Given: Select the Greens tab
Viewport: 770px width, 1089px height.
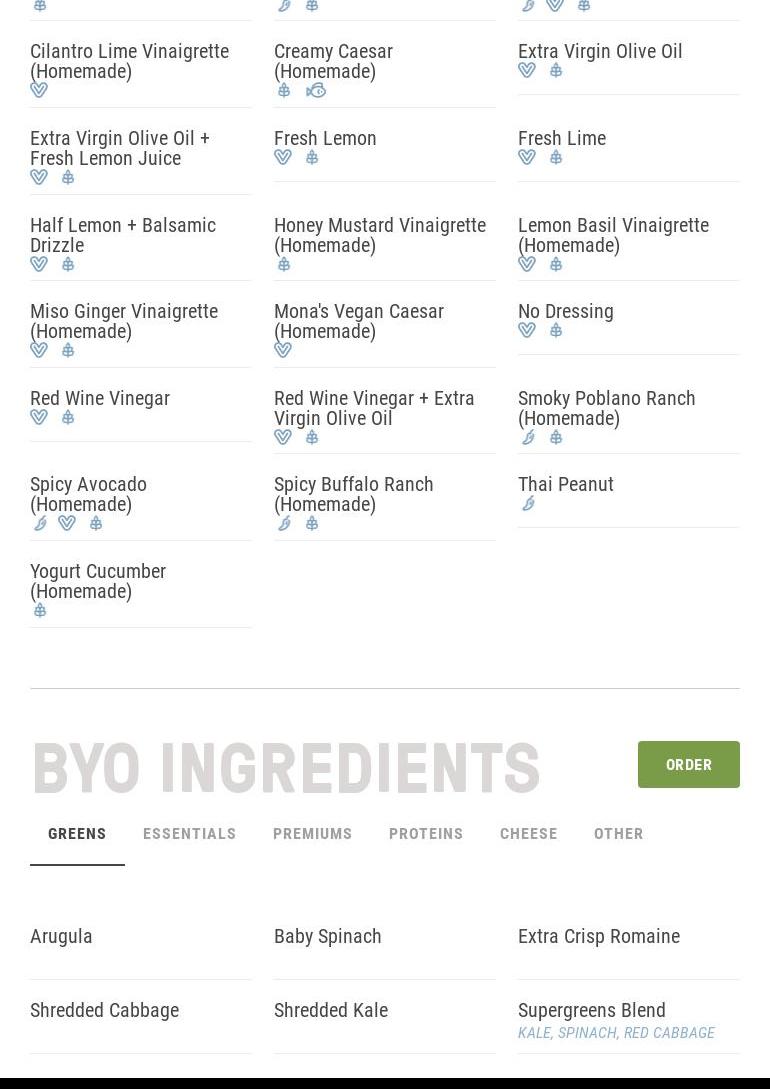Looking at the screenshot, I should 77,834.
